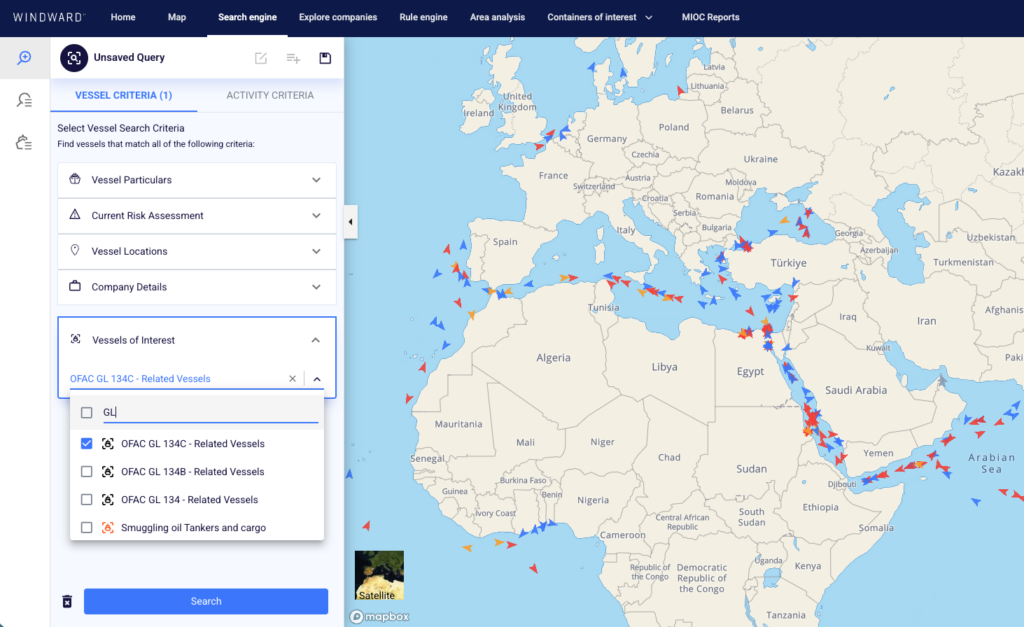This screenshot has width=1024, height=627.
Task: Toggle the select-all checkbox beside GL filter
Action: pos(86,413)
